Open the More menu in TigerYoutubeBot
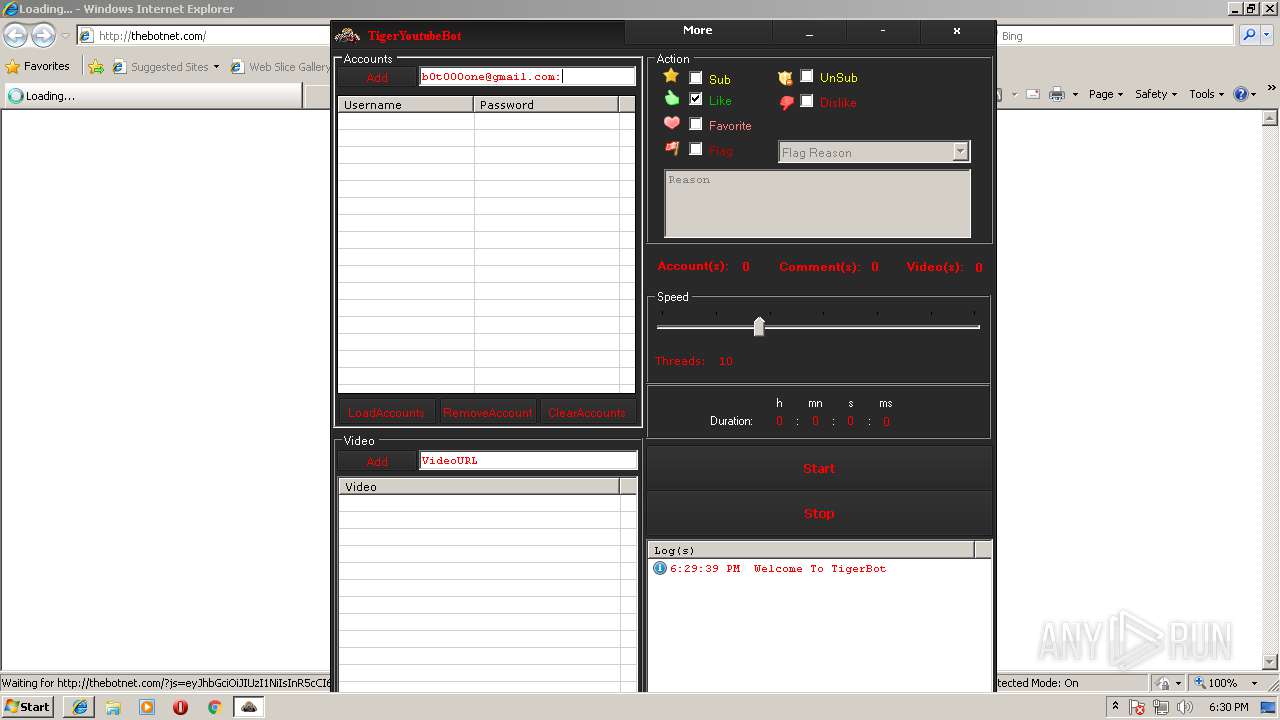The image size is (1280, 720). [698, 31]
